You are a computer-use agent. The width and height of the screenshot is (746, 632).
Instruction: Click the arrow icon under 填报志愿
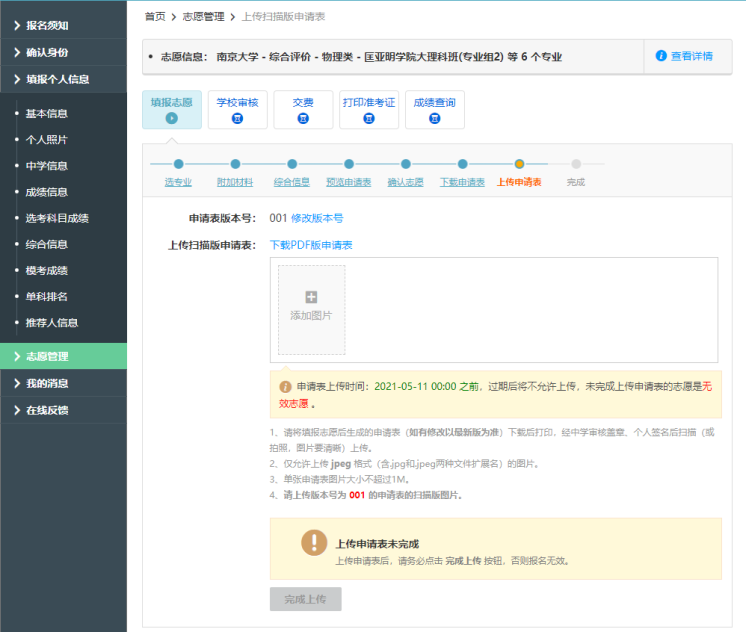pos(172,118)
